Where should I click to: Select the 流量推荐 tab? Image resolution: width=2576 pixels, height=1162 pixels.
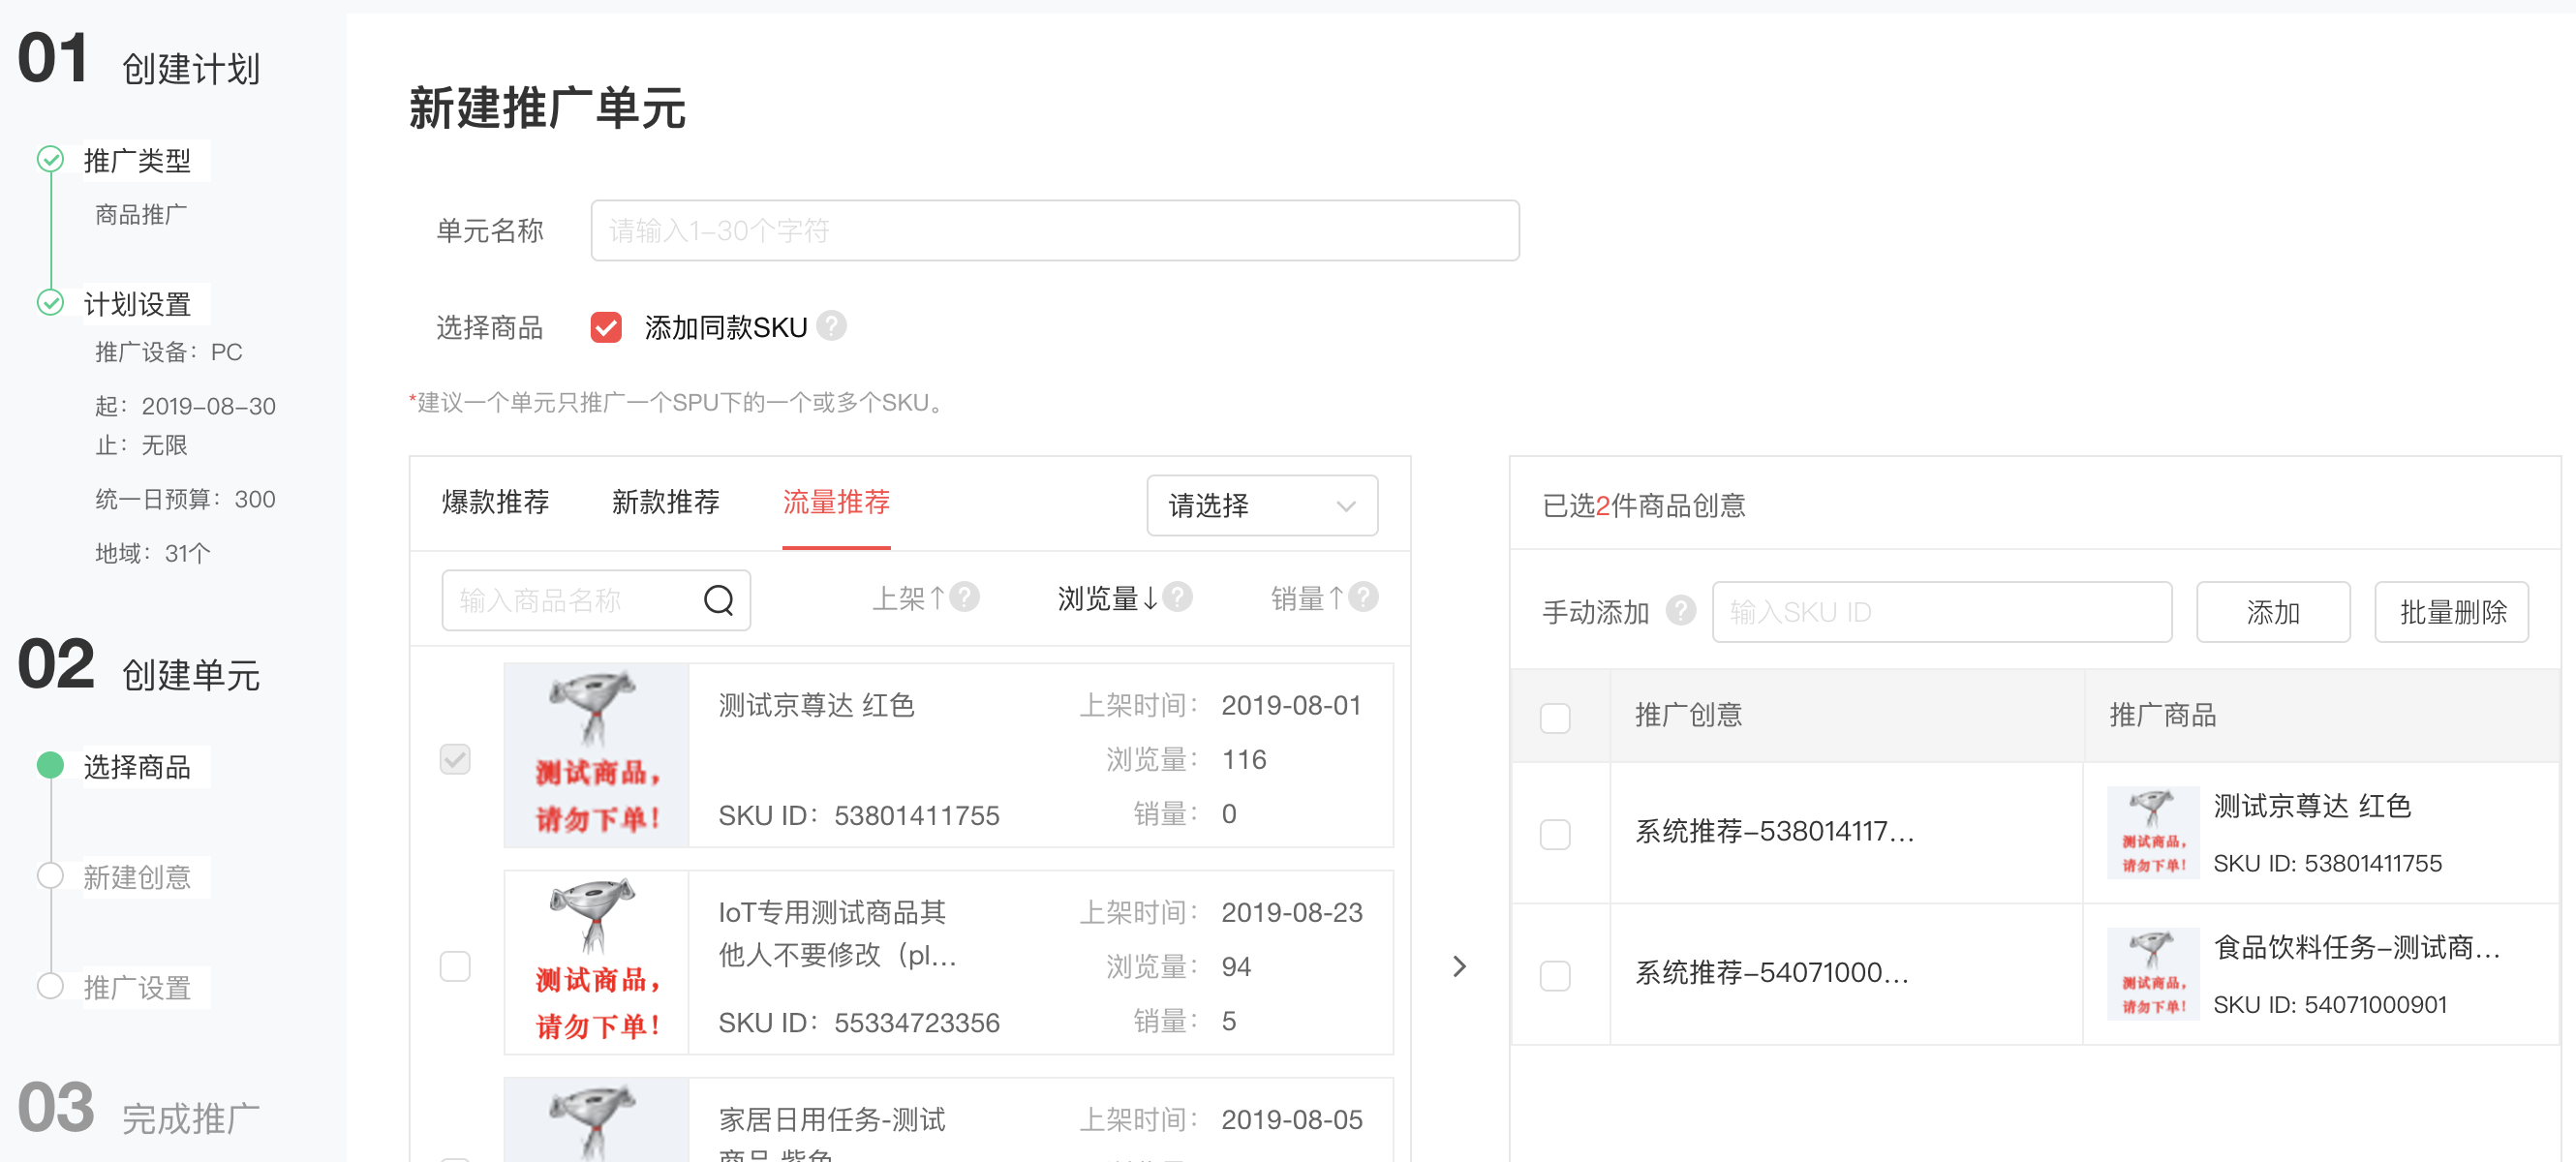coord(836,502)
